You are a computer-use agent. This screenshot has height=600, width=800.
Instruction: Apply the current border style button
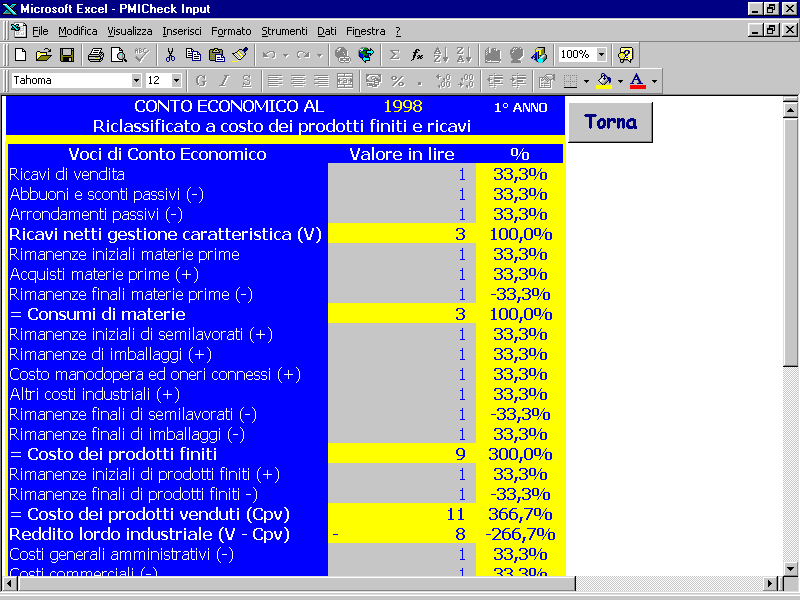[571, 81]
